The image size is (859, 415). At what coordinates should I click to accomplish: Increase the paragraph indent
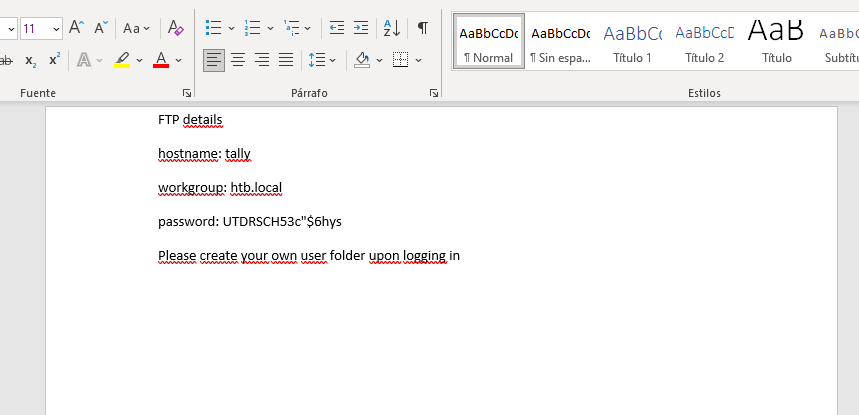(x=361, y=28)
